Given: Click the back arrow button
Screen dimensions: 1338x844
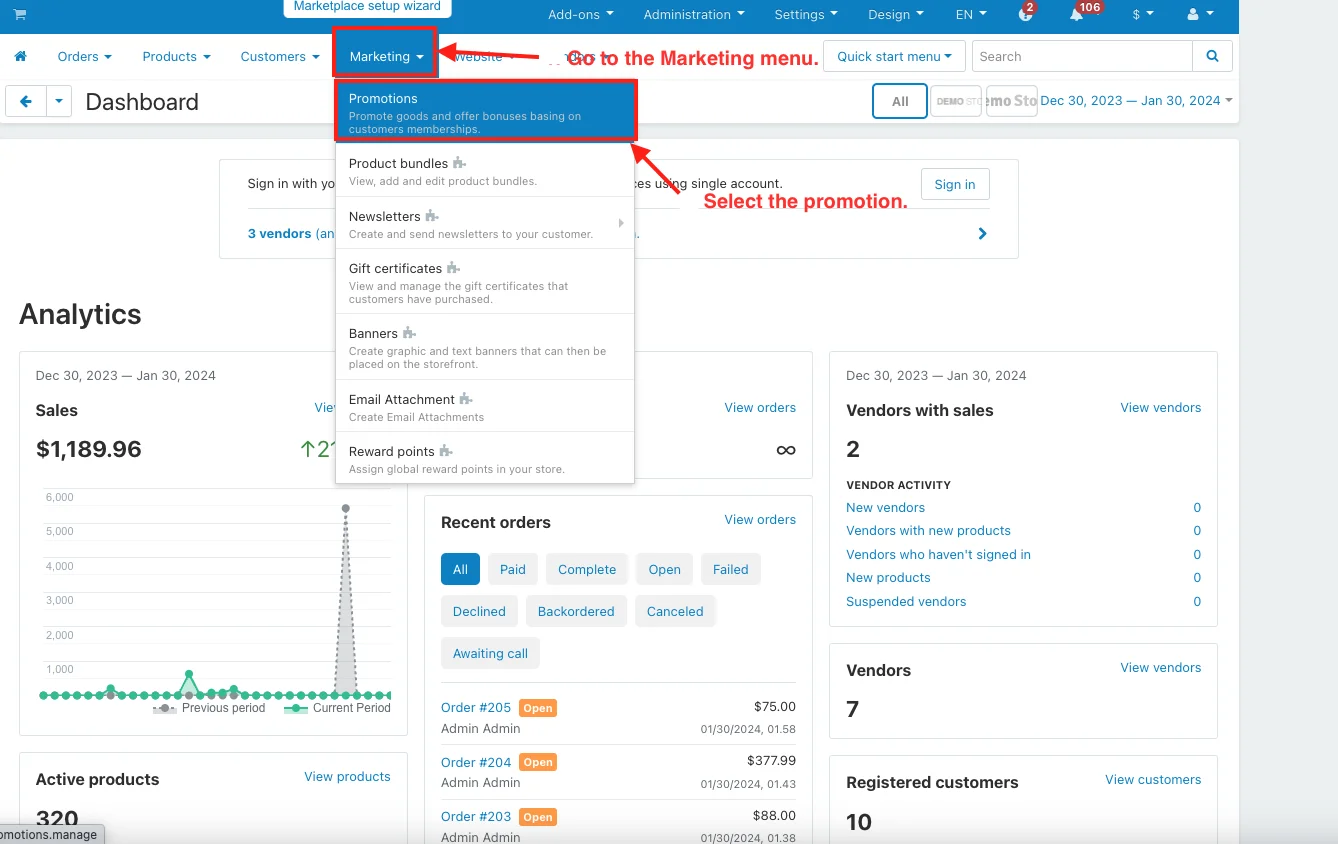Looking at the screenshot, I should click(26, 102).
